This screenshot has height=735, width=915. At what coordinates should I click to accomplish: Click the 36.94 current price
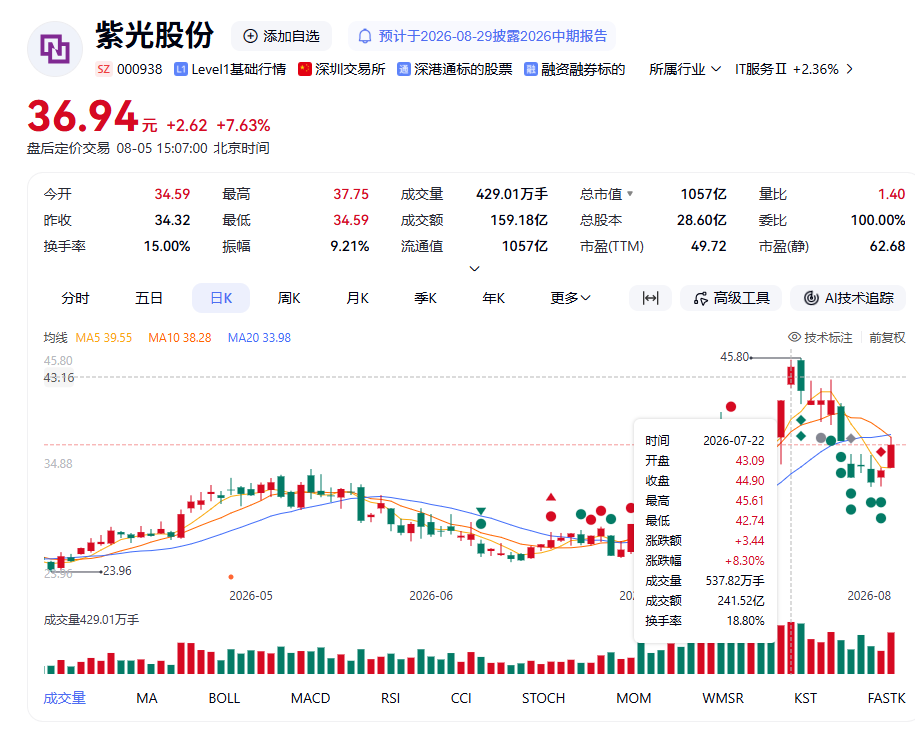[83, 116]
